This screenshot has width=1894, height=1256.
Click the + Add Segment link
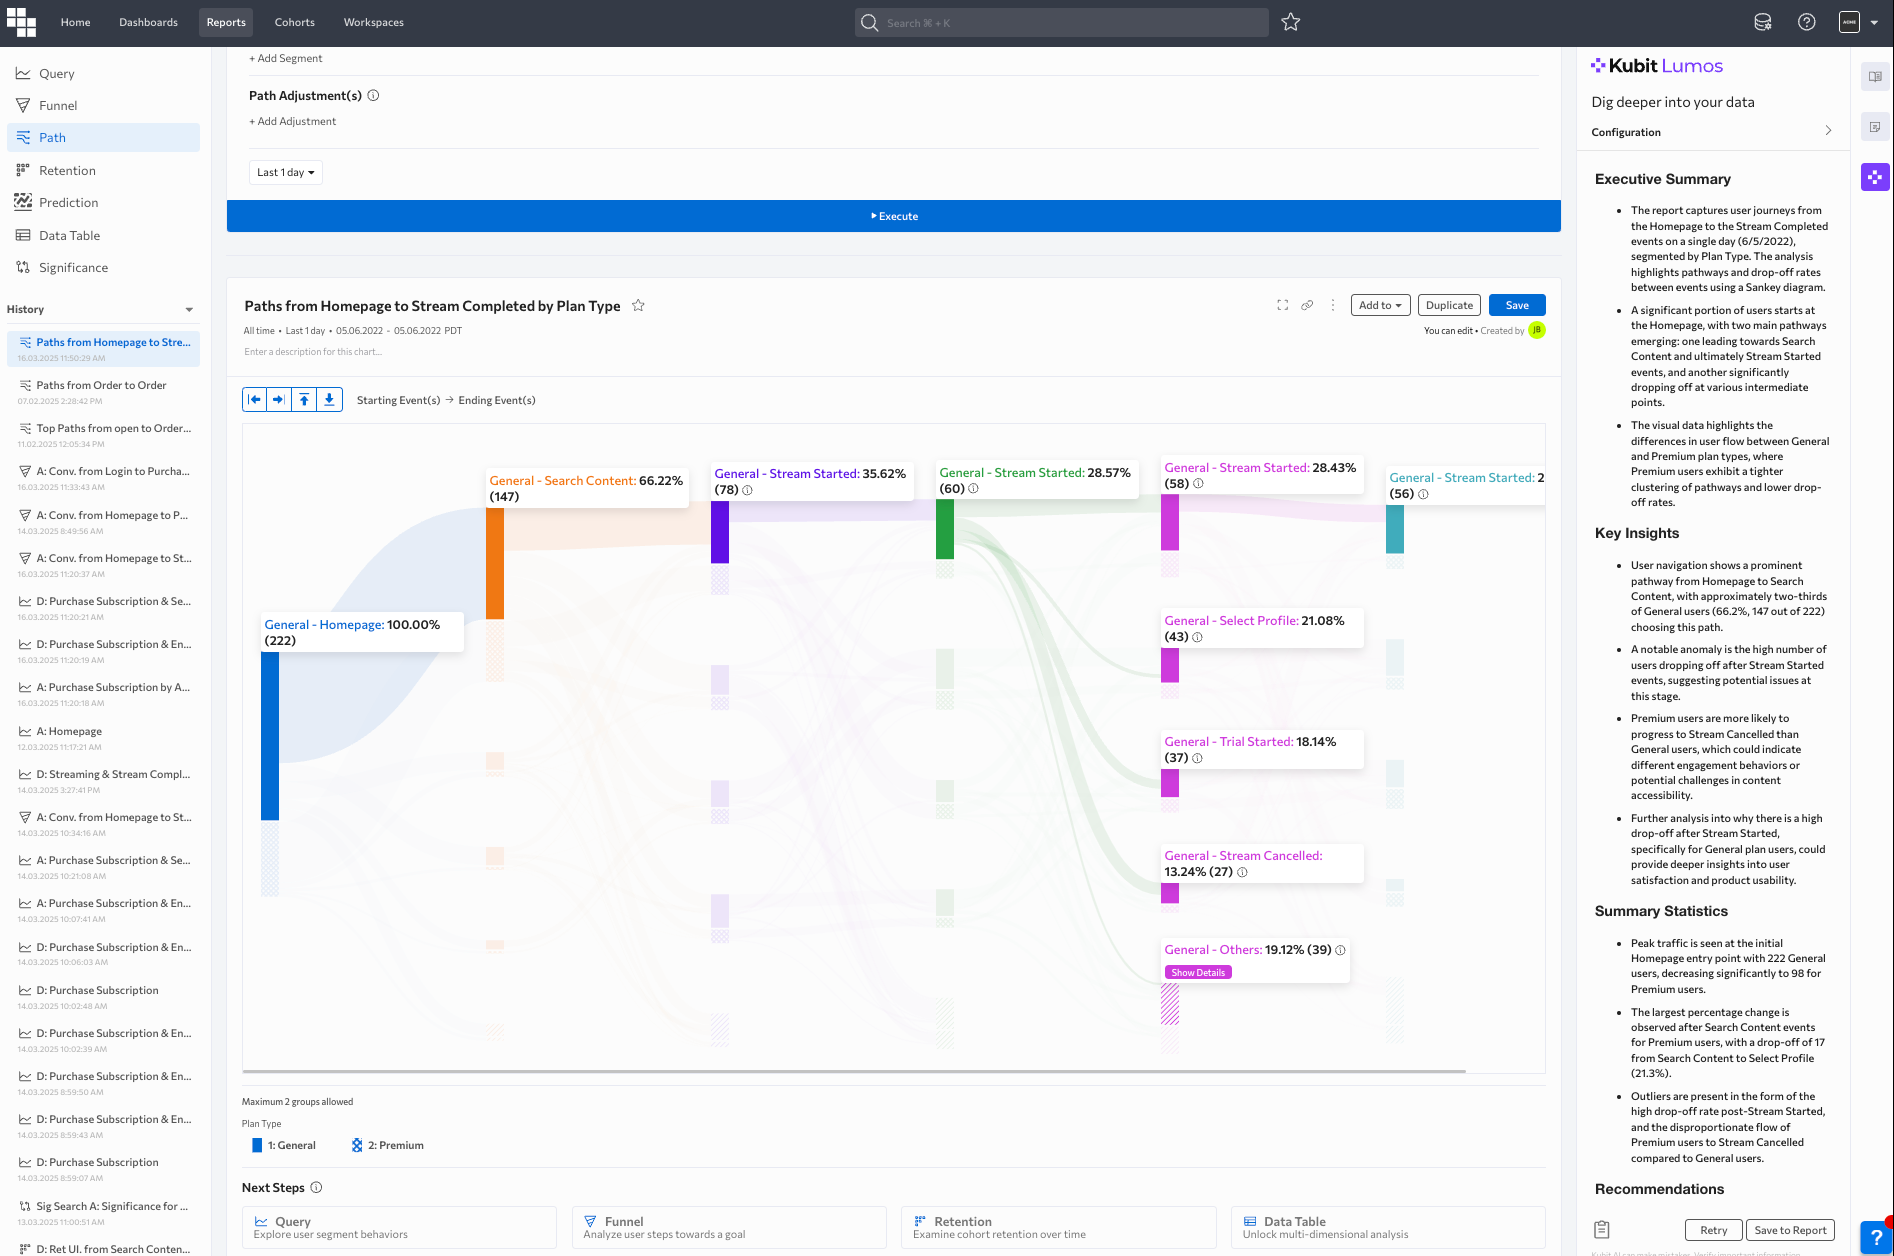[x=286, y=58]
